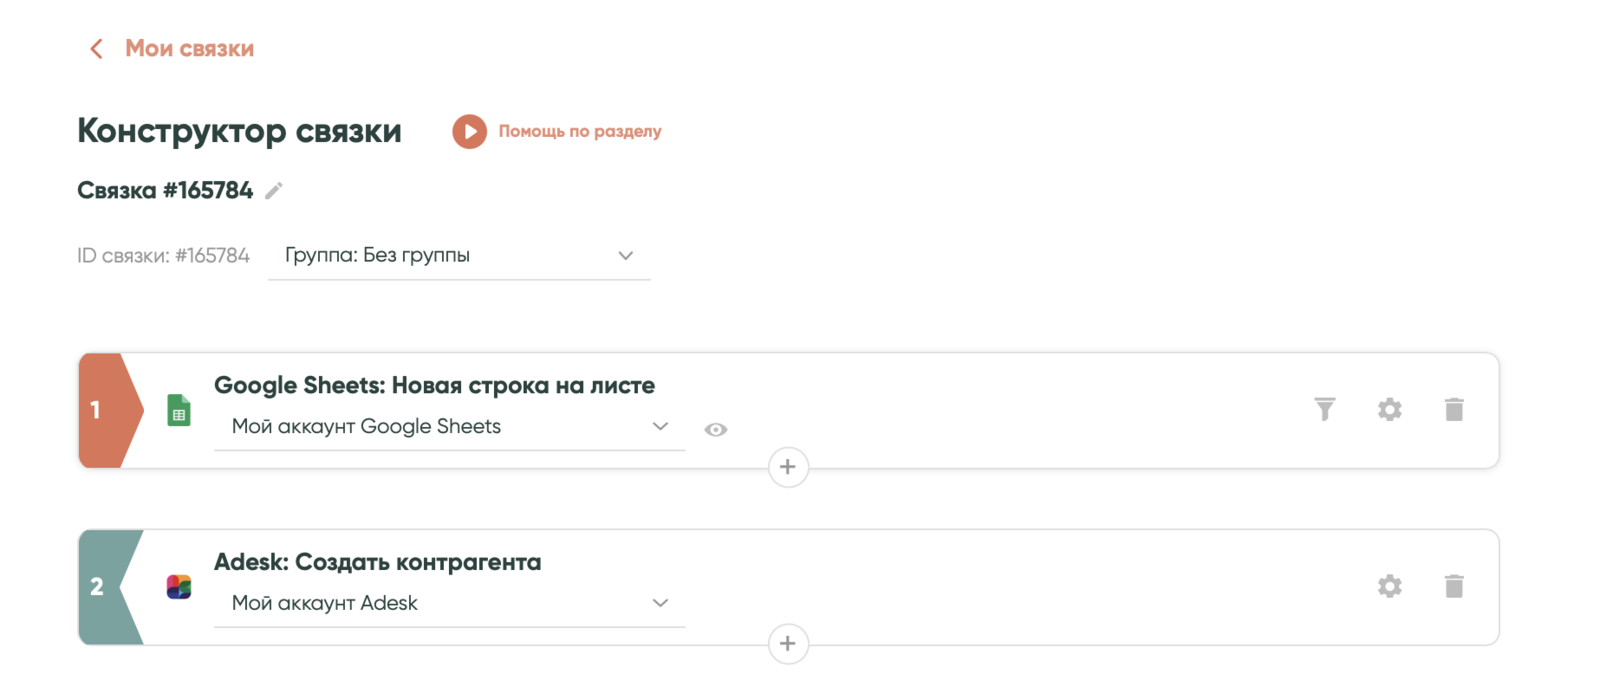Delete the Adesk step with the trash icon
This screenshot has width=1600, height=693.
1454,586
